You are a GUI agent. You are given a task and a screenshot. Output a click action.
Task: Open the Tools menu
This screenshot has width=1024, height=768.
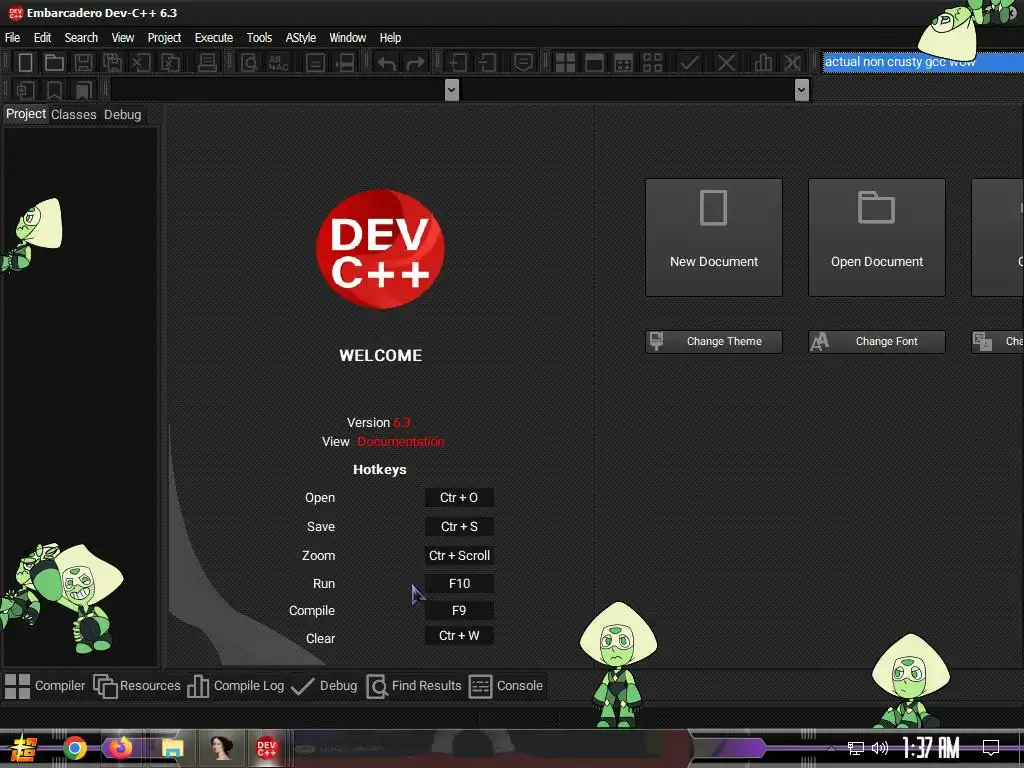[x=259, y=38]
